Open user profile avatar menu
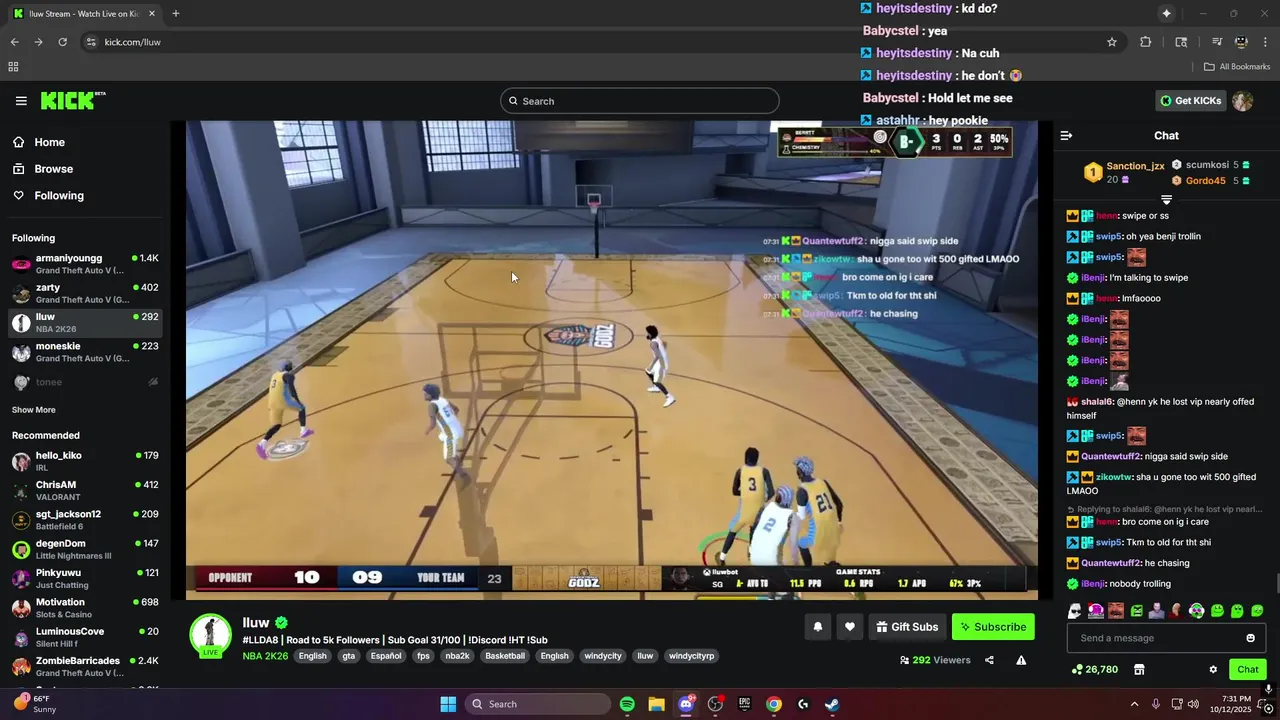The image size is (1280, 720). (1242, 101)
